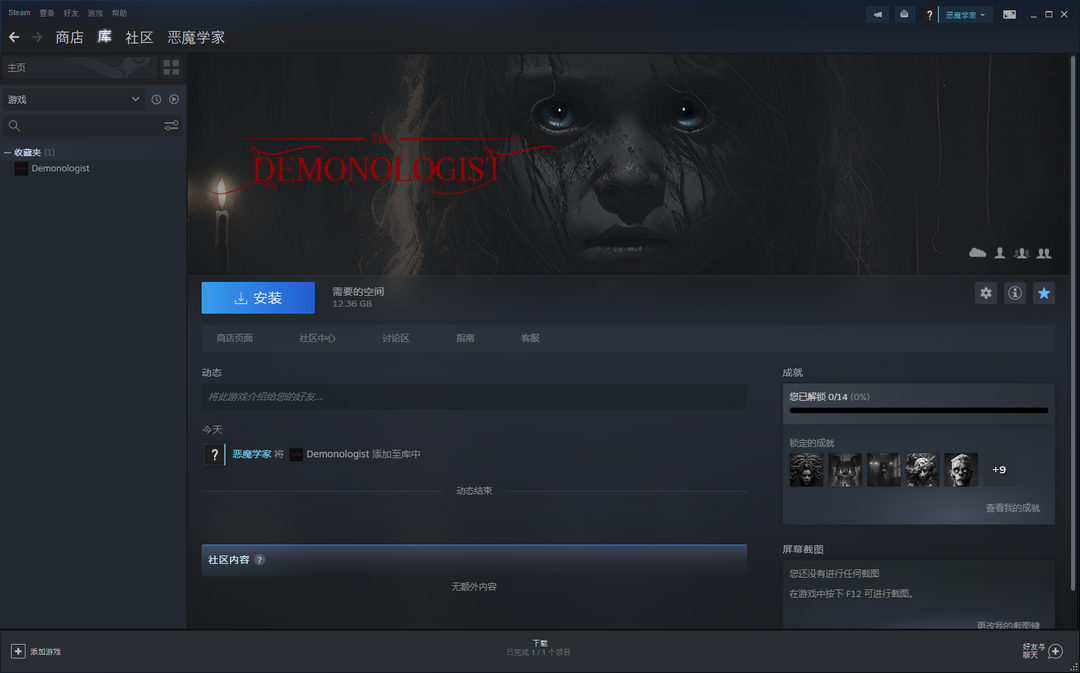
Task: Click the announcements megaphone icon
Action: pos(877,15)
